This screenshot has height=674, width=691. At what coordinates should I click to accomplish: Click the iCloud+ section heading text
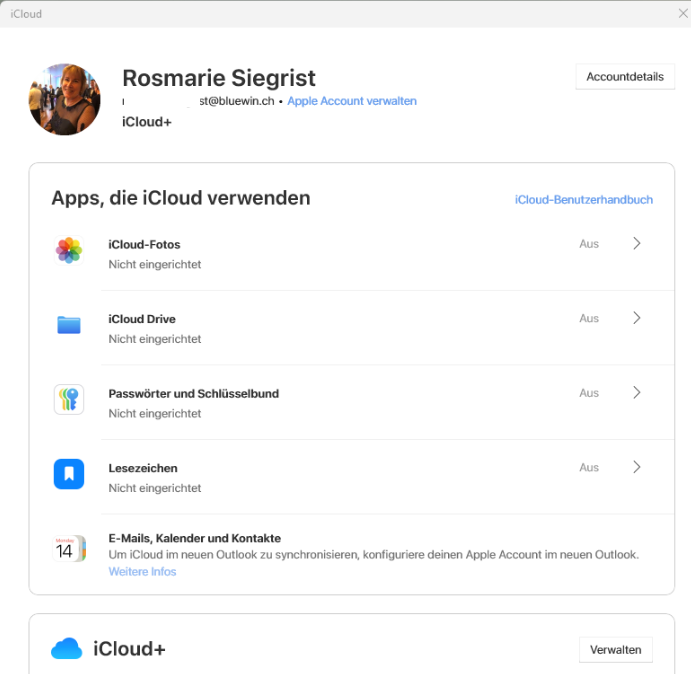129,649
